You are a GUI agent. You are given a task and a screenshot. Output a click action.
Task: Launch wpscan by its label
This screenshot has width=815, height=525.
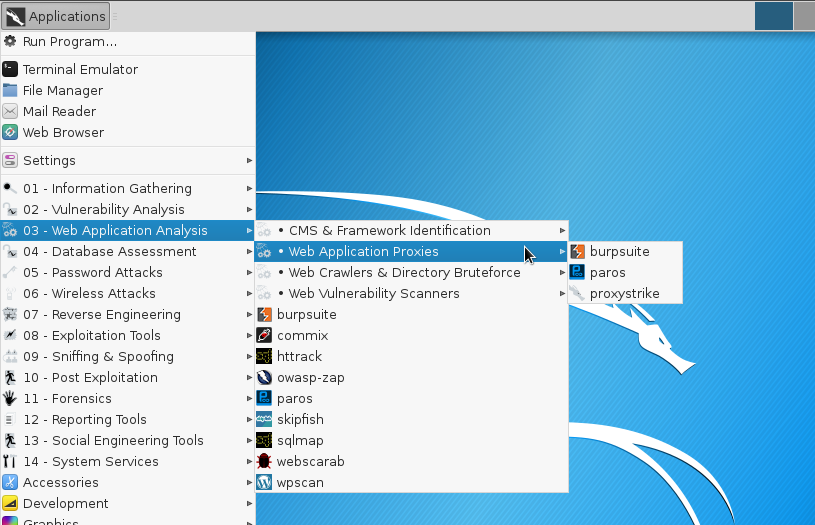[x=300, y=483]
